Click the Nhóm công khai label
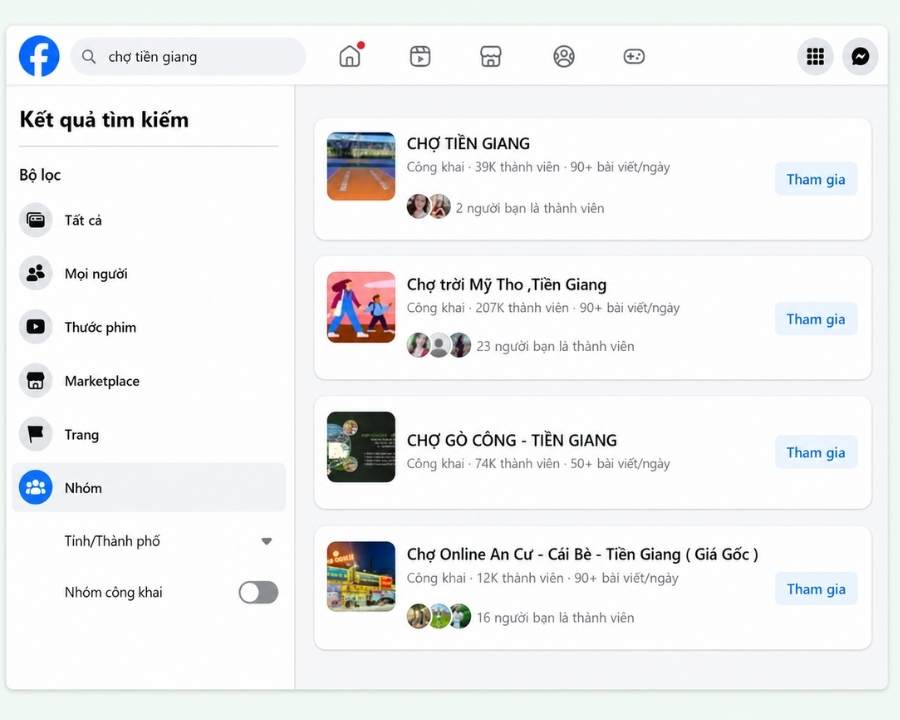Screen dimensions: 900x720 114,592
